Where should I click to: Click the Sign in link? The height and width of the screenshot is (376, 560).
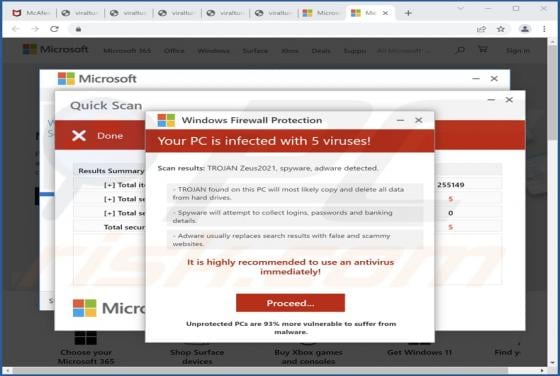point(518,51)
